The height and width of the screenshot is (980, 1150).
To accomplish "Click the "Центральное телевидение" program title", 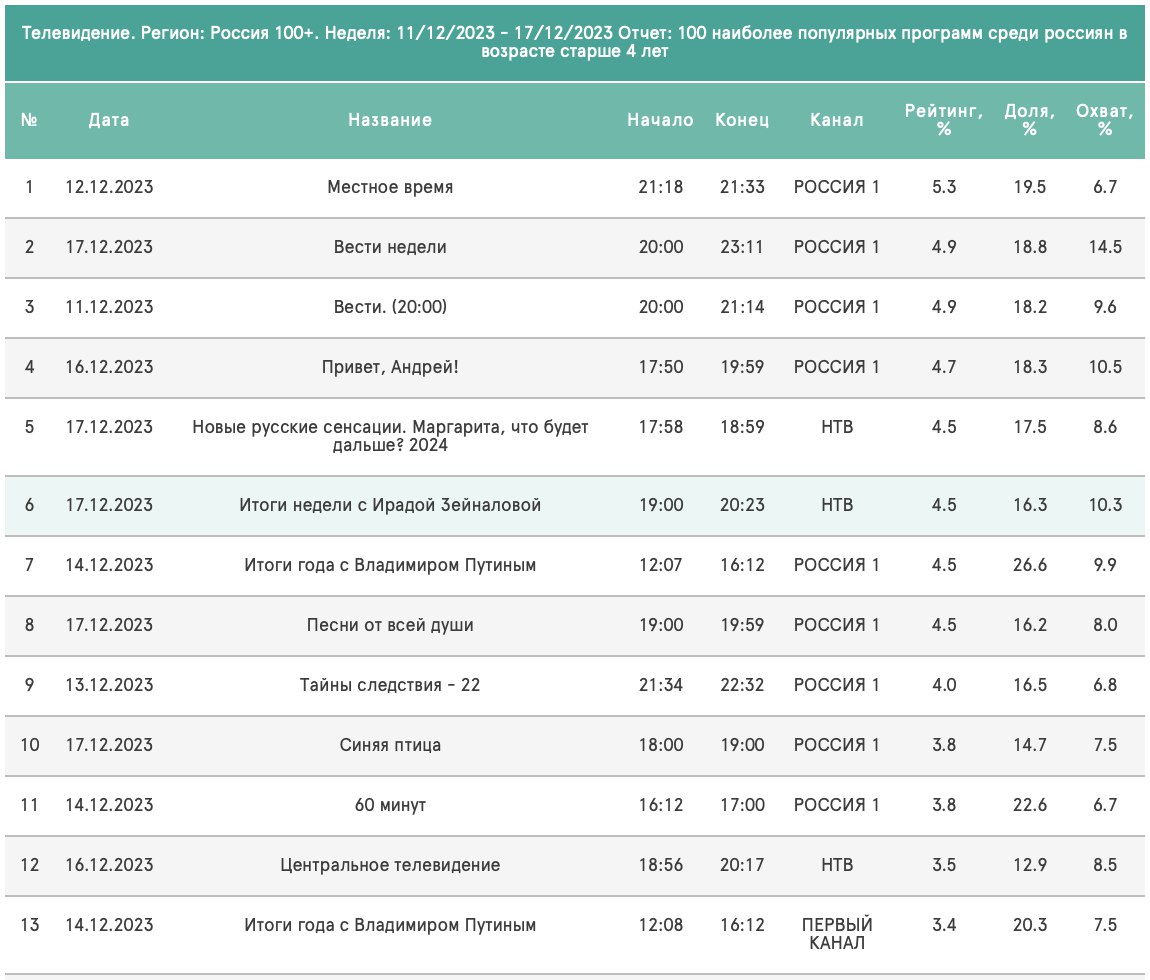I will click(390, 865).
